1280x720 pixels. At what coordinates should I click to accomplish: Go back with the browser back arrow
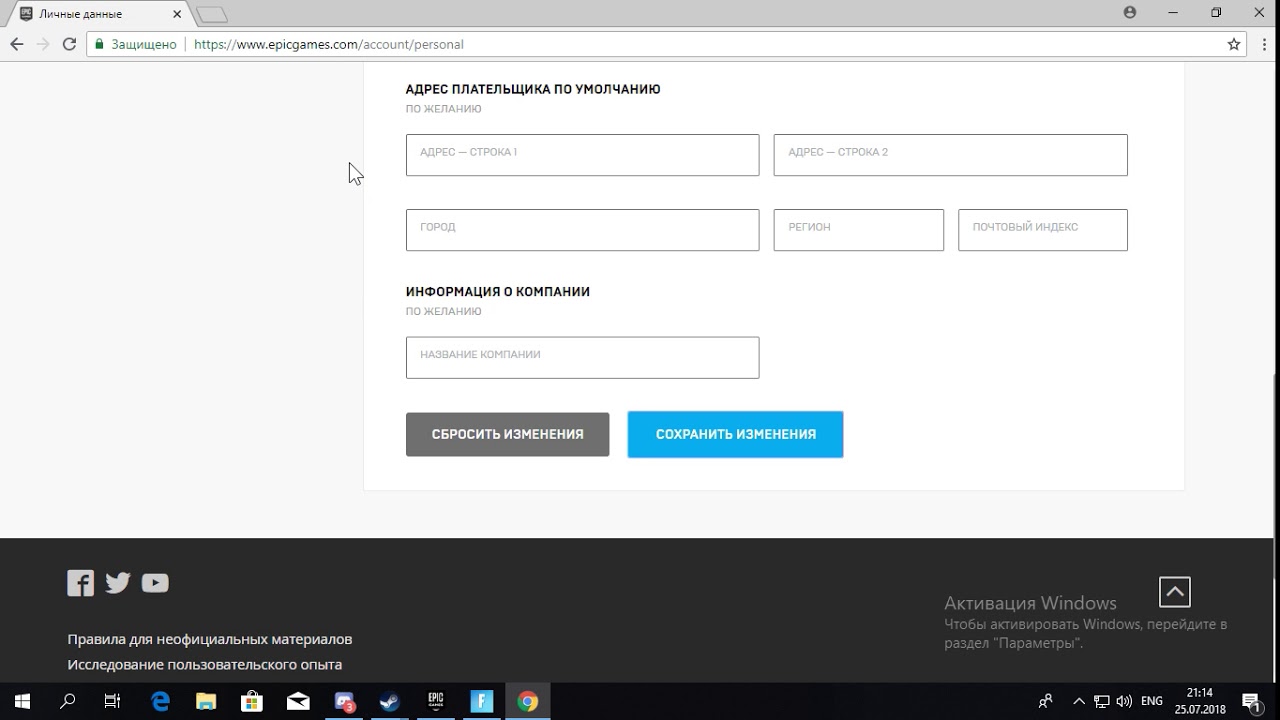pyautogui.click(x=17, y=44)
